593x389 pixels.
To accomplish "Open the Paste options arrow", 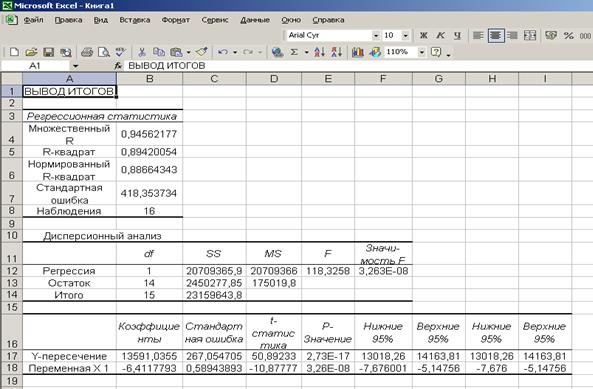I will click(188, 52).
